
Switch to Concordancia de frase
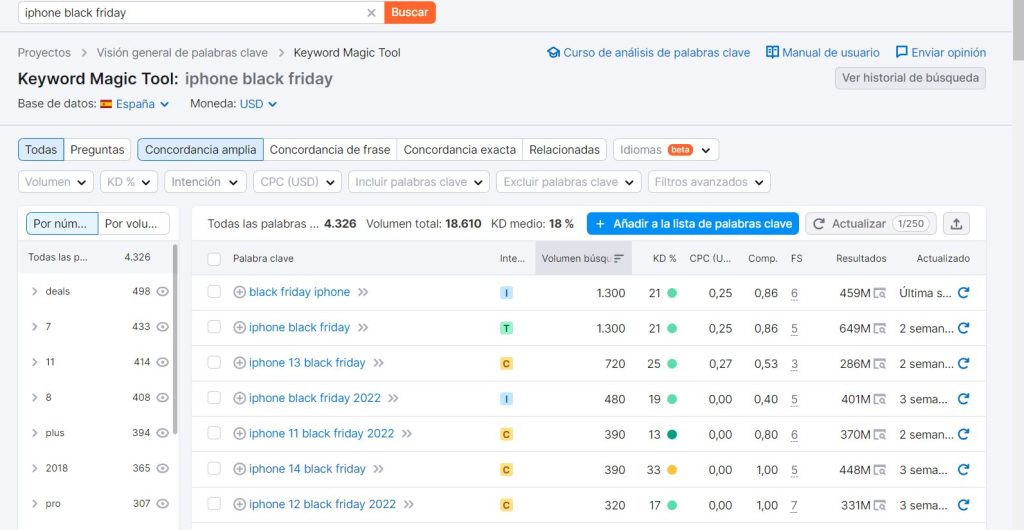click(330, 149)
